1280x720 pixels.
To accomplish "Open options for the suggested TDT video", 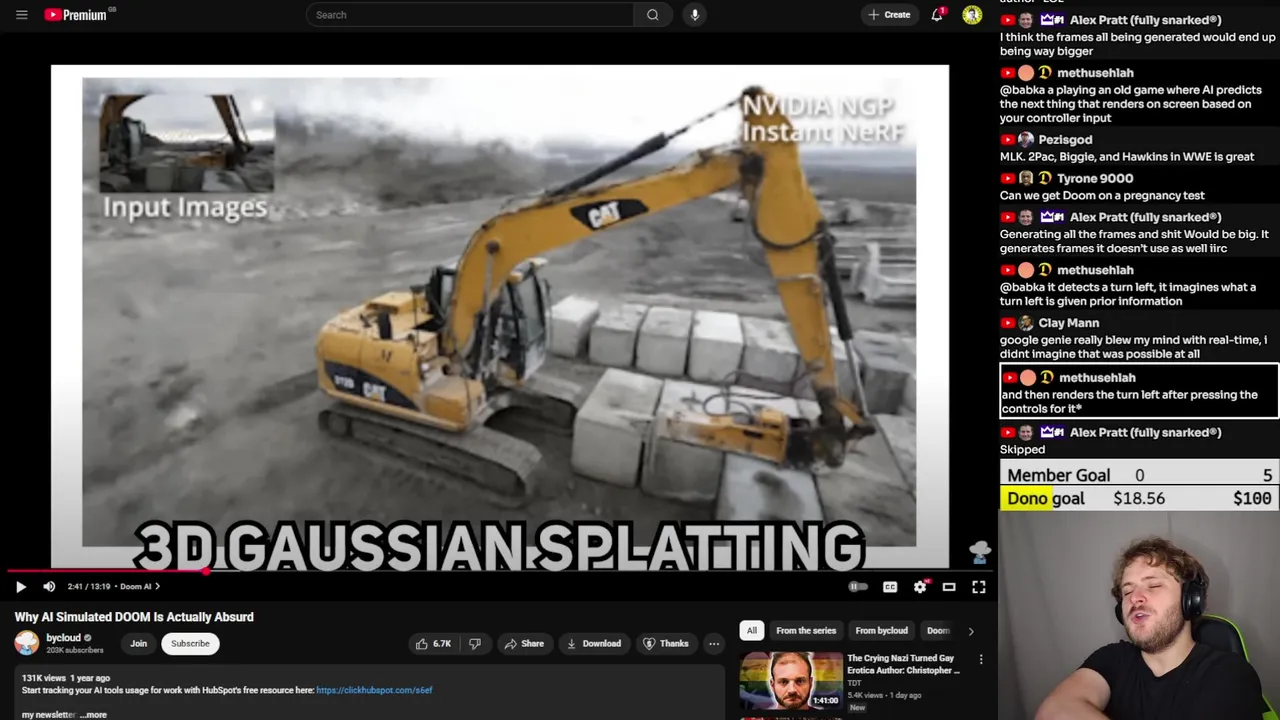I will click(981, 660).
